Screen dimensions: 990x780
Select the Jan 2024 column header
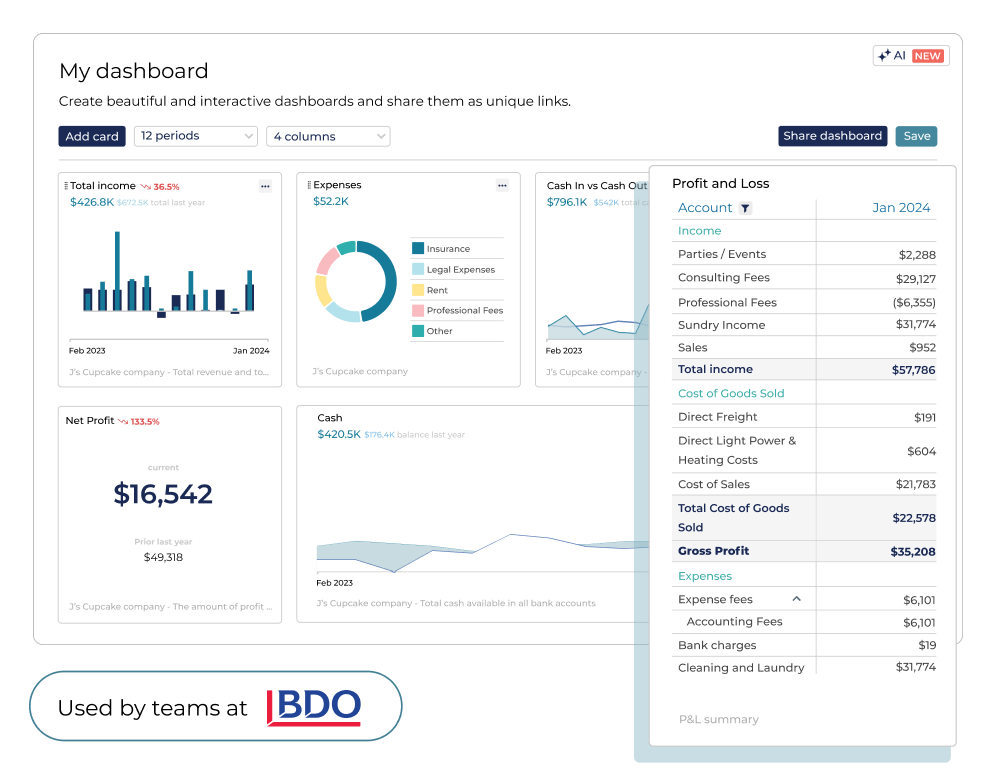point(901,207)
